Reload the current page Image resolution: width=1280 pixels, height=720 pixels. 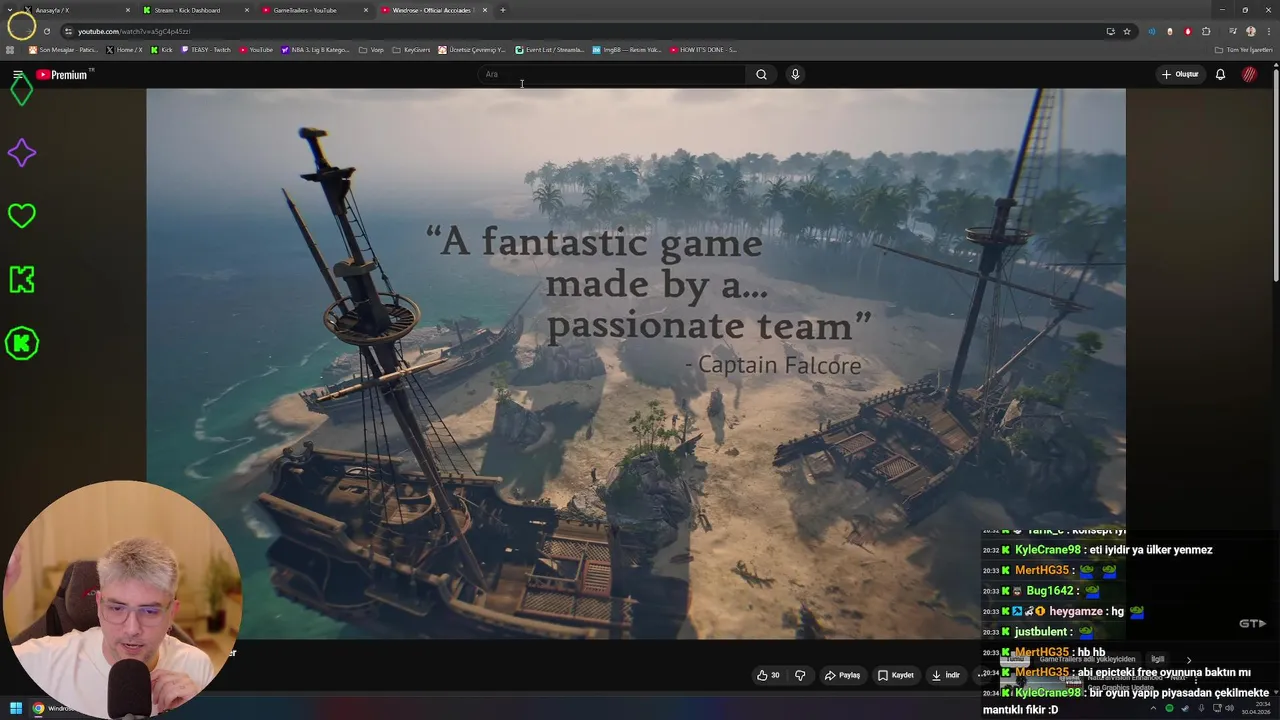[46, 31]
